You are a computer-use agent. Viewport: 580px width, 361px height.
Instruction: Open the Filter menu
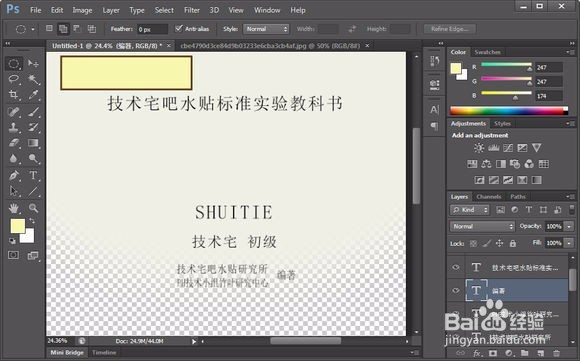pos(192,10)
